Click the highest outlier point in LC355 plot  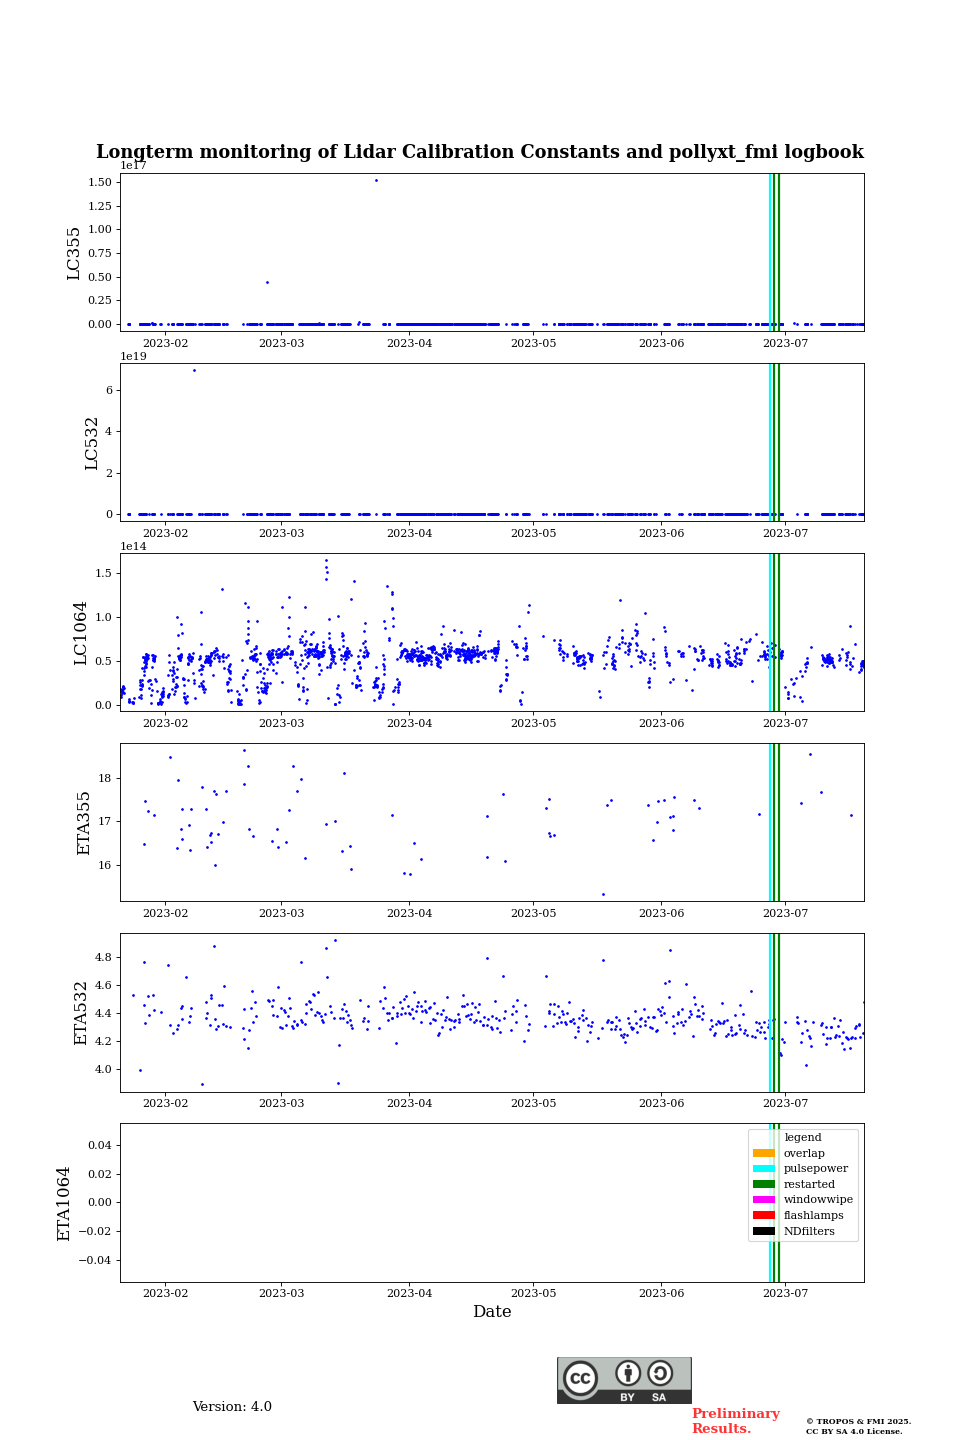[376, 180]
